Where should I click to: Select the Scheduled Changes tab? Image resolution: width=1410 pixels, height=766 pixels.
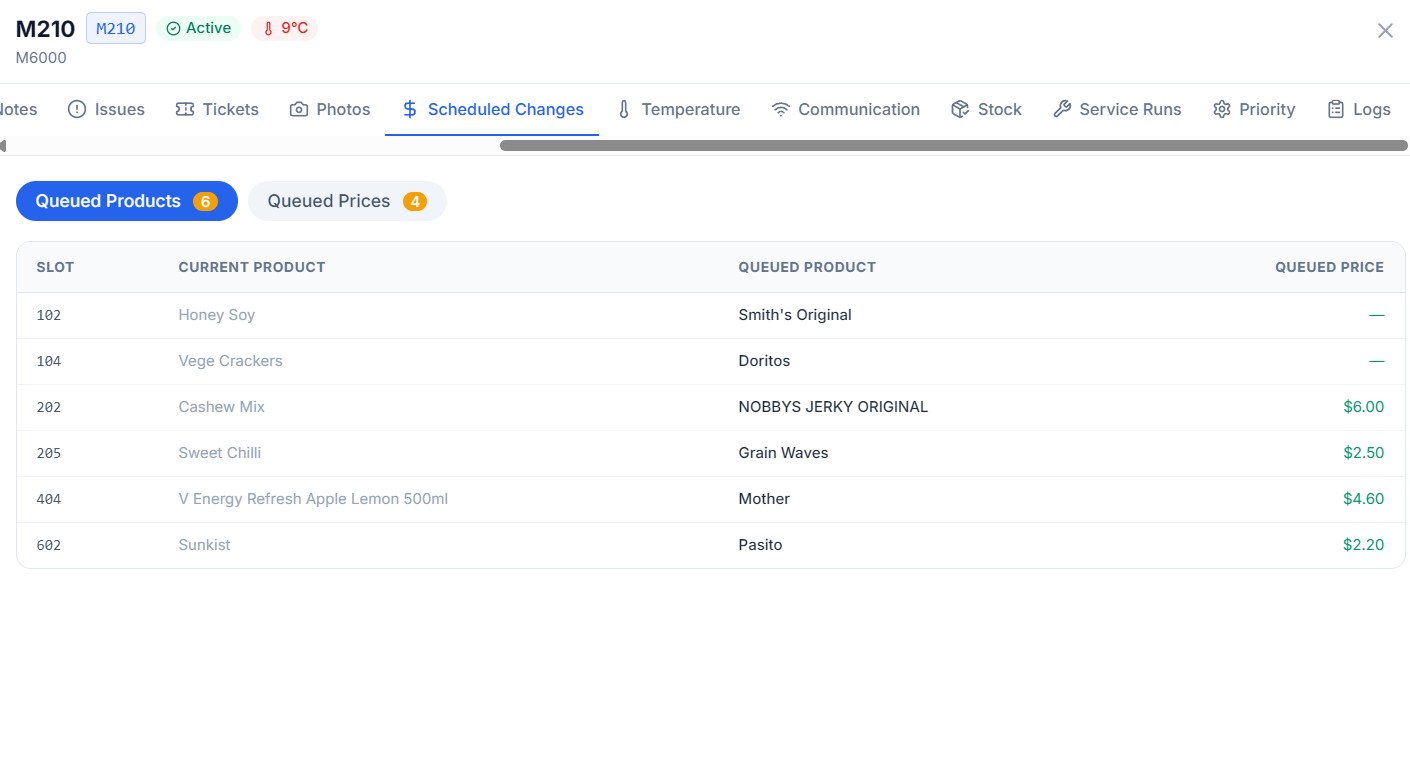[x=492, y=109]
